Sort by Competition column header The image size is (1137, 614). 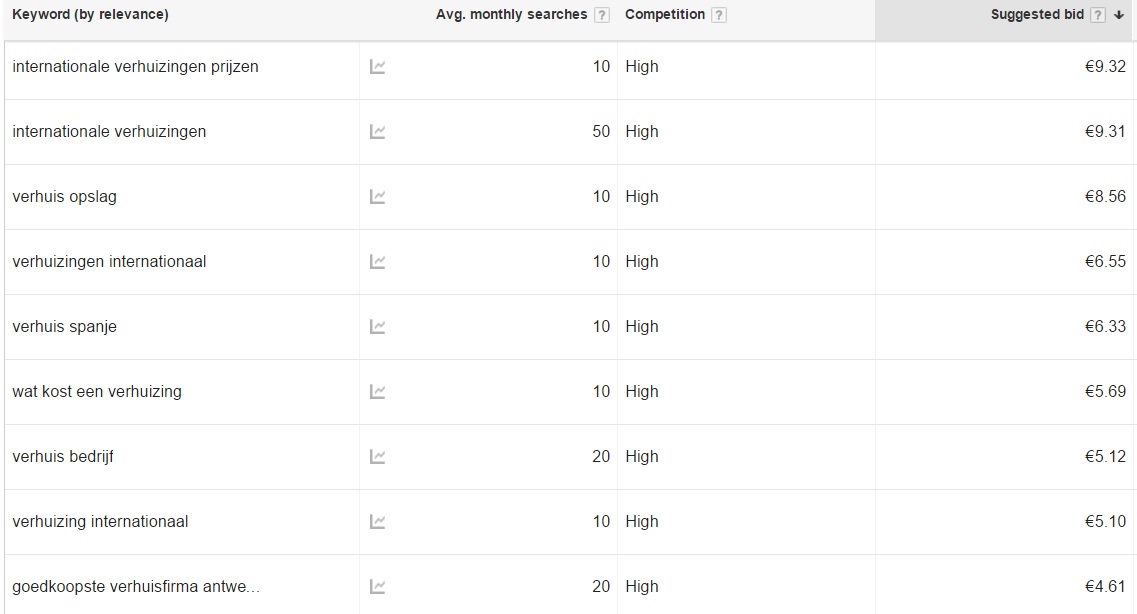(665, 14)
